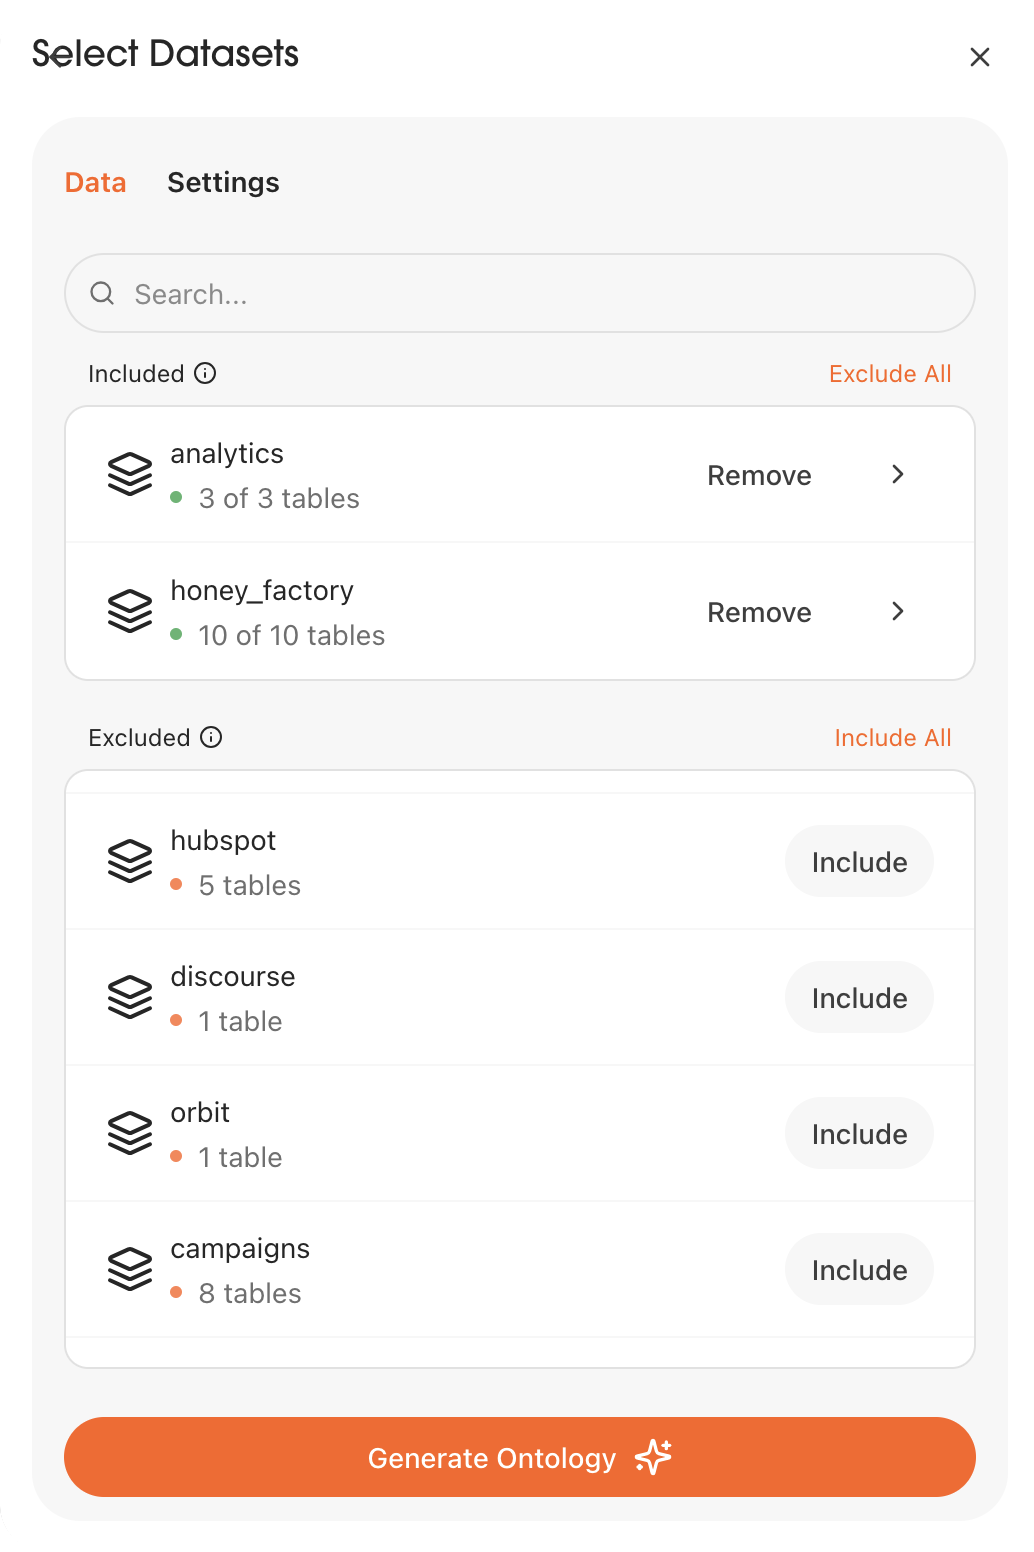
Task: Select the analytics dataset name
Action: point(227,454)
